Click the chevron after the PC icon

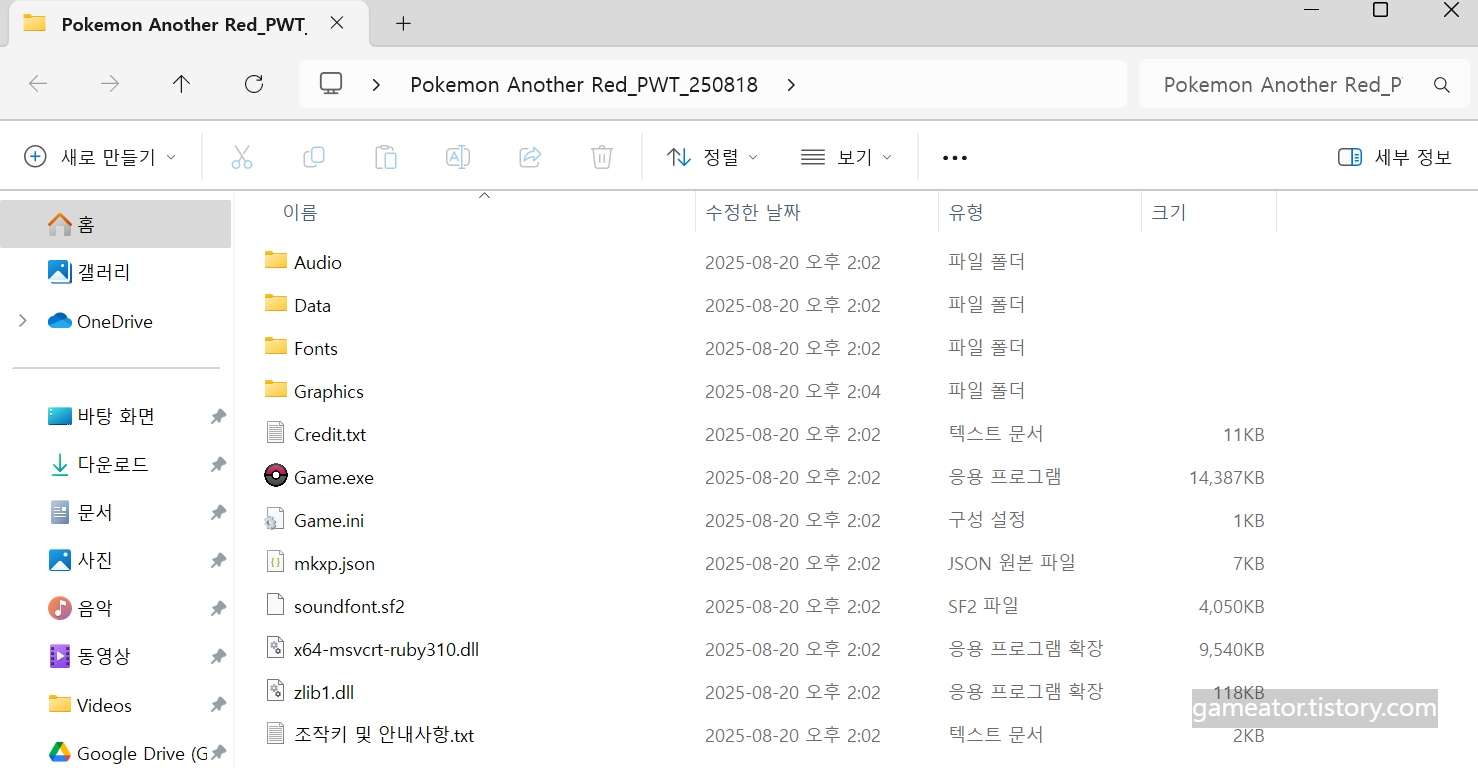click(x=376, y=85)
